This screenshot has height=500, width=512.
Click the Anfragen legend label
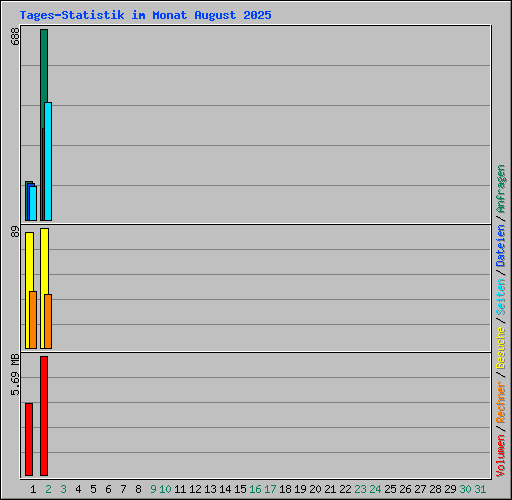[x=501, y=189]
